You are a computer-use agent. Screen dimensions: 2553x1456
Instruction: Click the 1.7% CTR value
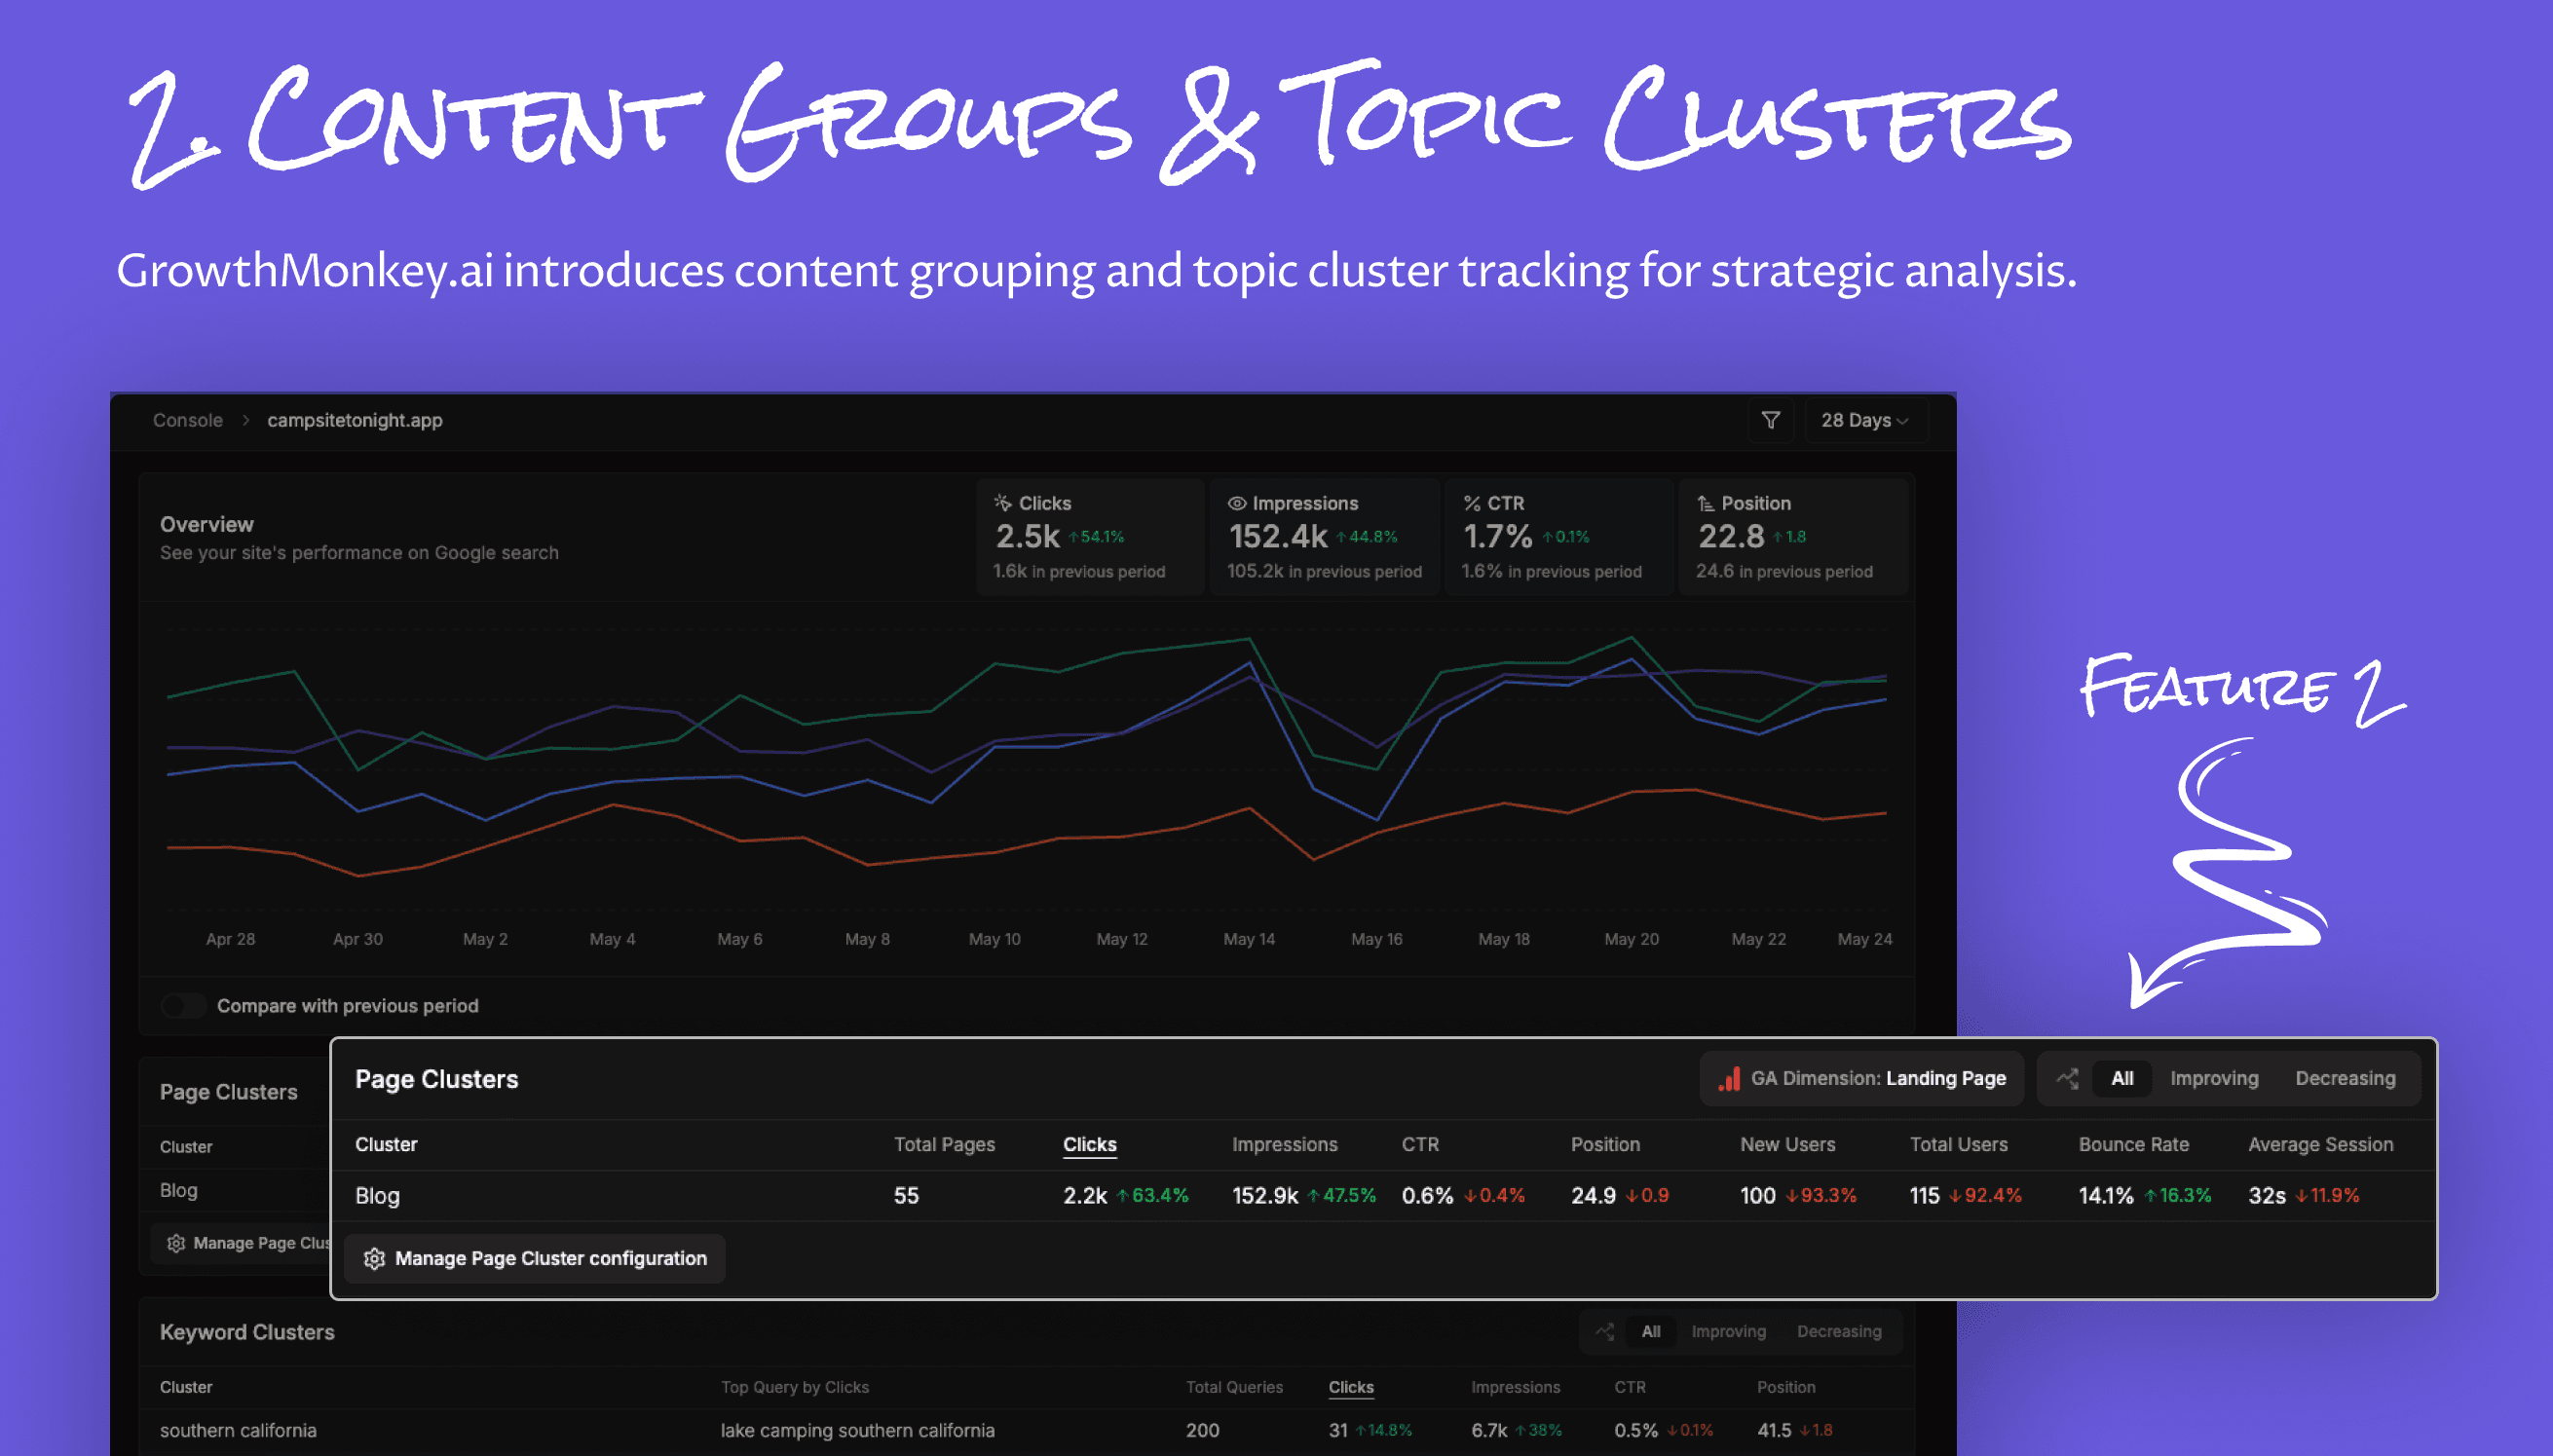coord(1497,537)
